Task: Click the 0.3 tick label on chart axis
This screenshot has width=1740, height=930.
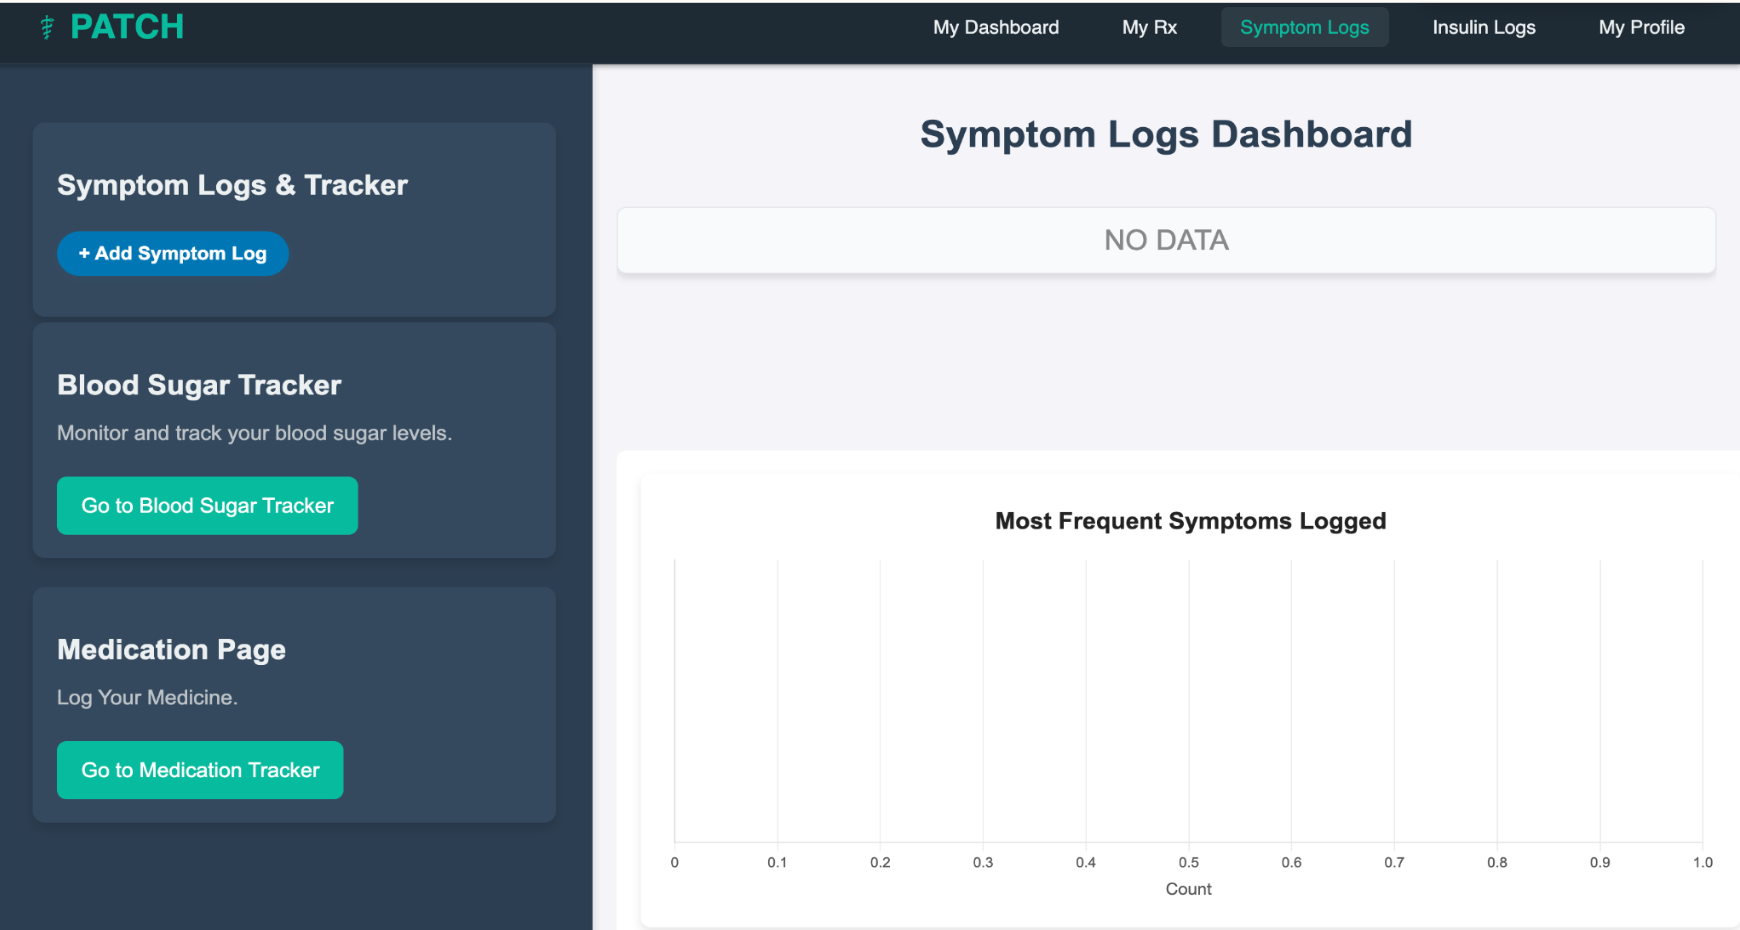Action: pos(983,862)
